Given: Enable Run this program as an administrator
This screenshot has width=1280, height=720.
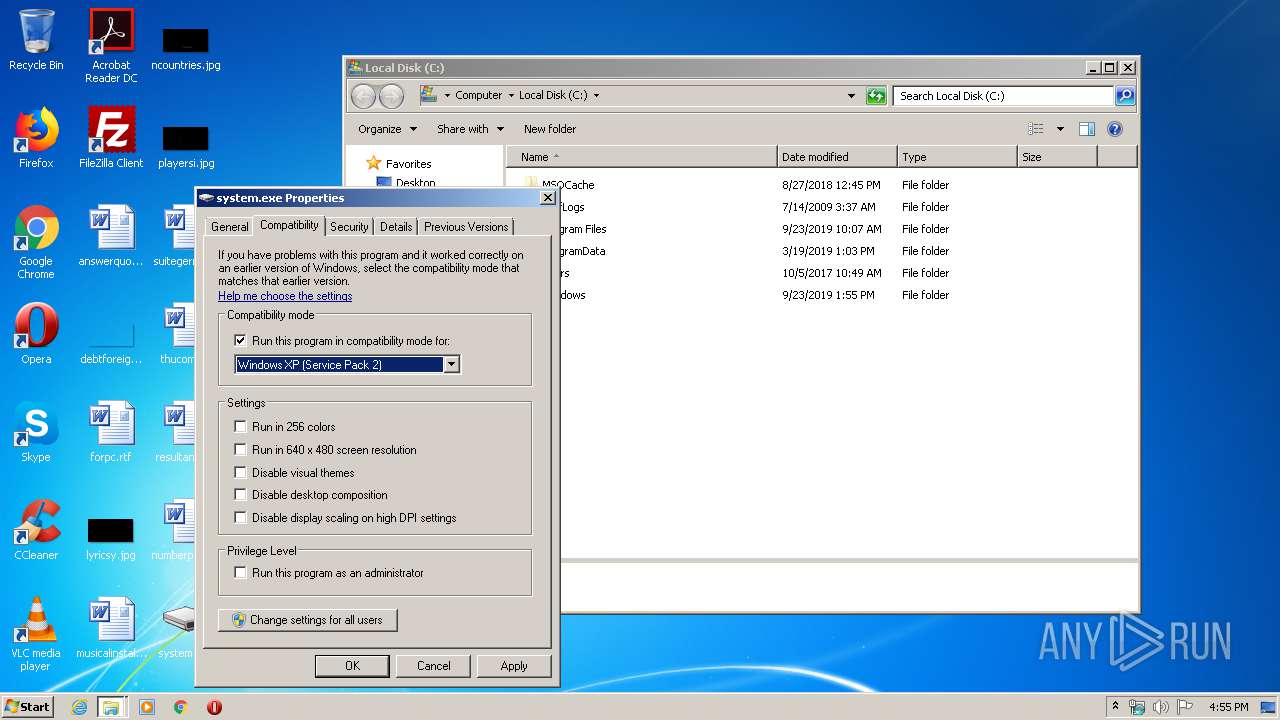Looking at the screenshot, I should [240, 573].
